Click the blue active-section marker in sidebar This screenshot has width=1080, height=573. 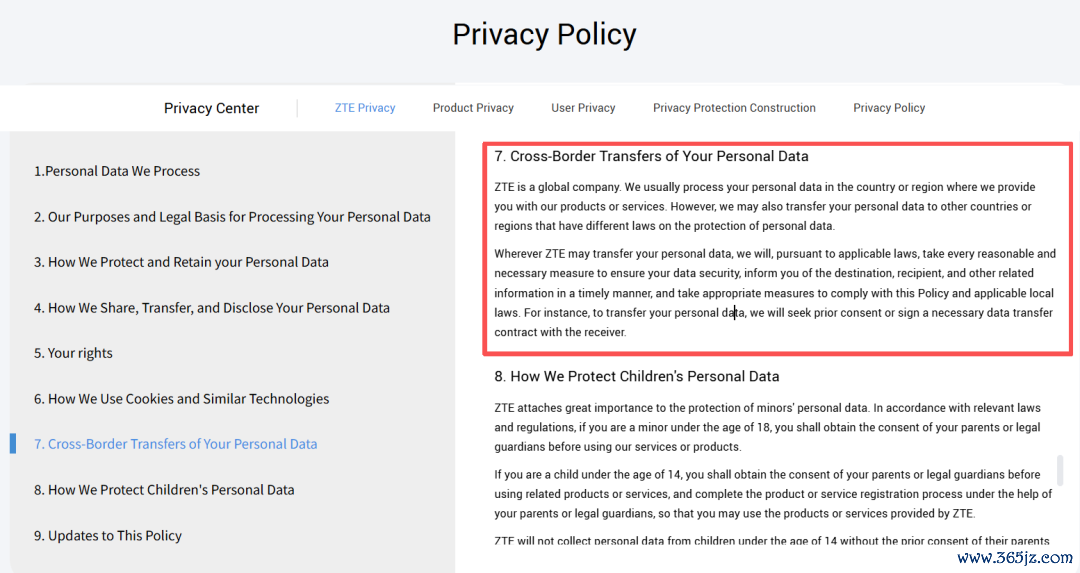click(x=12, y=444)
